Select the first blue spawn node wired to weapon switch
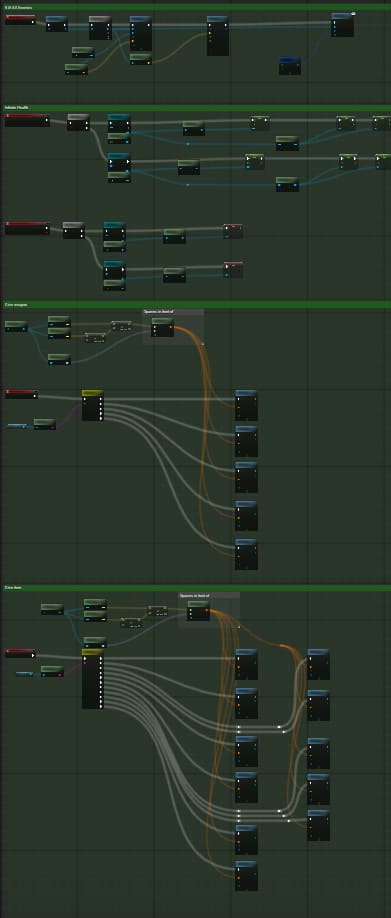Screen dimensions: 391x918 click(246, 405)
